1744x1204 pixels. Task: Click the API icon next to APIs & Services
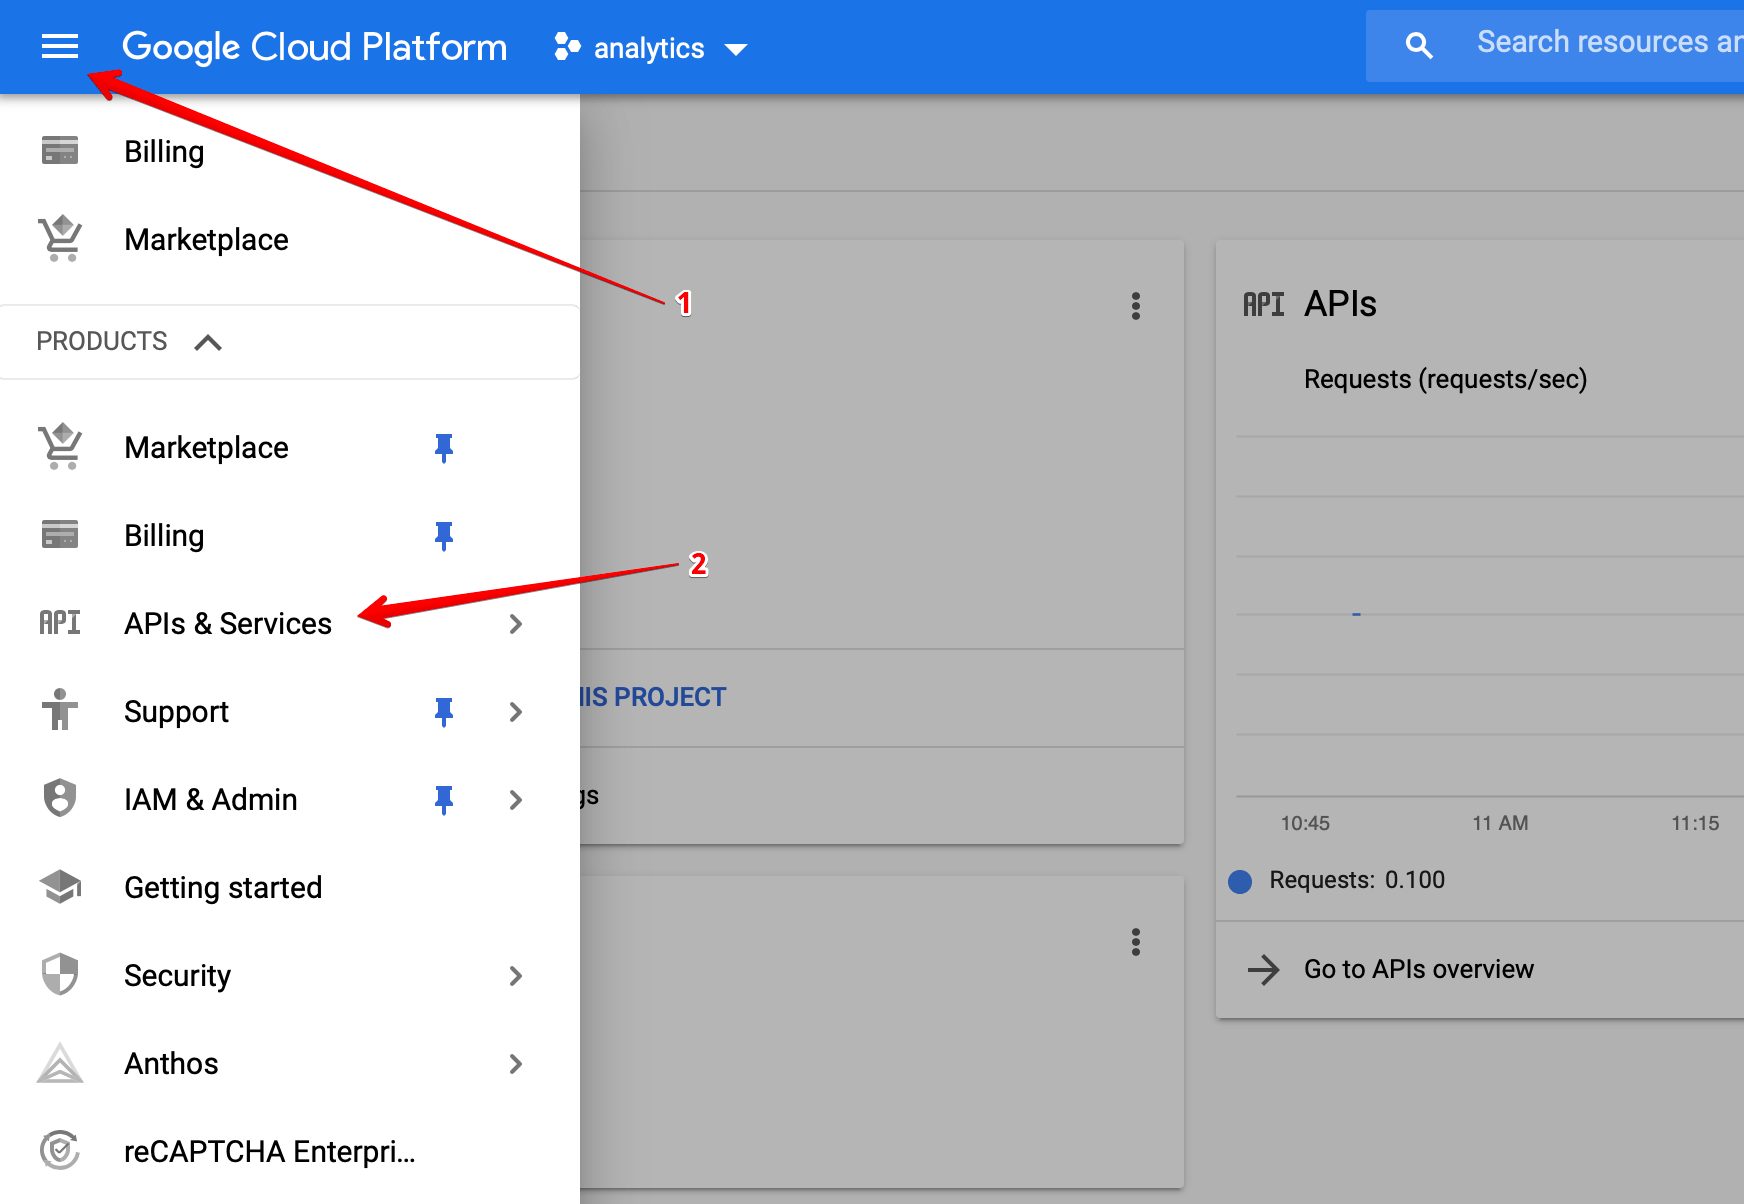click(x=60, y=623)
